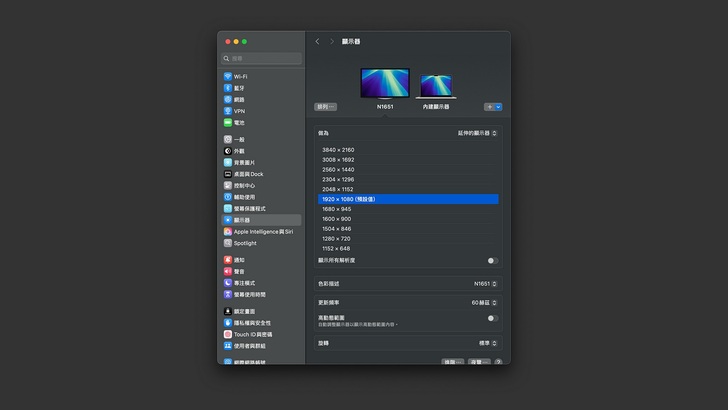Click the Arrange (排列…) button
728x410 pixels.
[326, 106]
